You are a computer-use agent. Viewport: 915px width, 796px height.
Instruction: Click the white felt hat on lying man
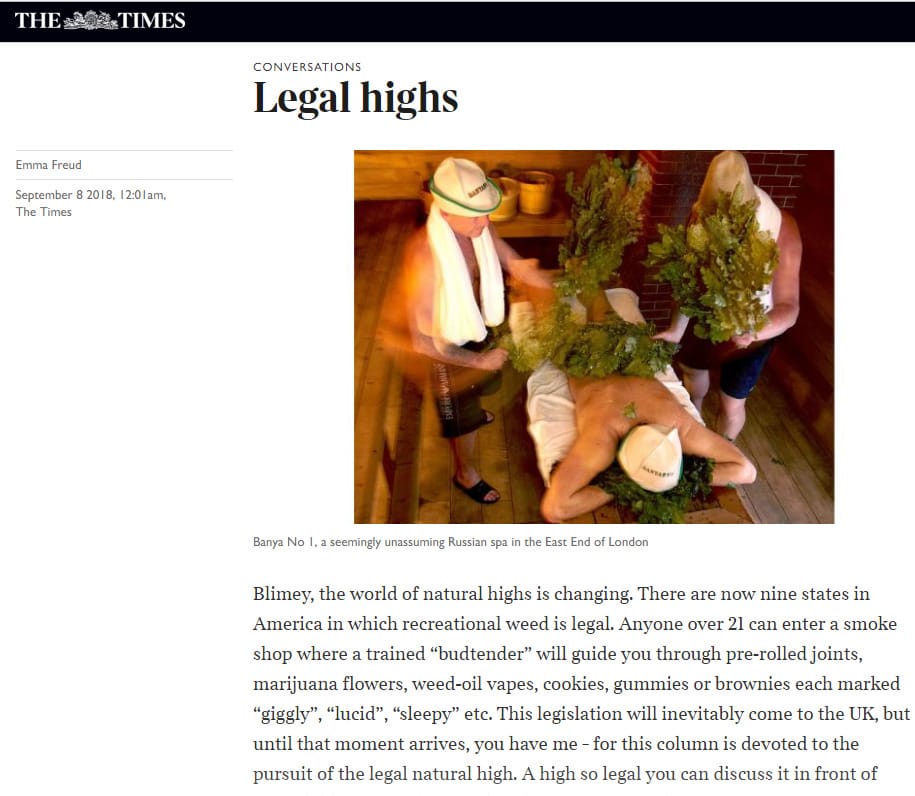pyautogui.click(x=650, y=458)
